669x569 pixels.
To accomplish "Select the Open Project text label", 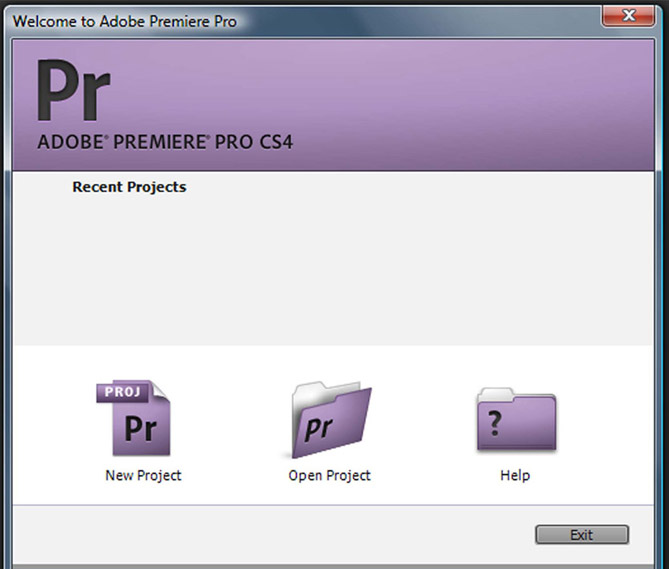I will tap(329, 475).
